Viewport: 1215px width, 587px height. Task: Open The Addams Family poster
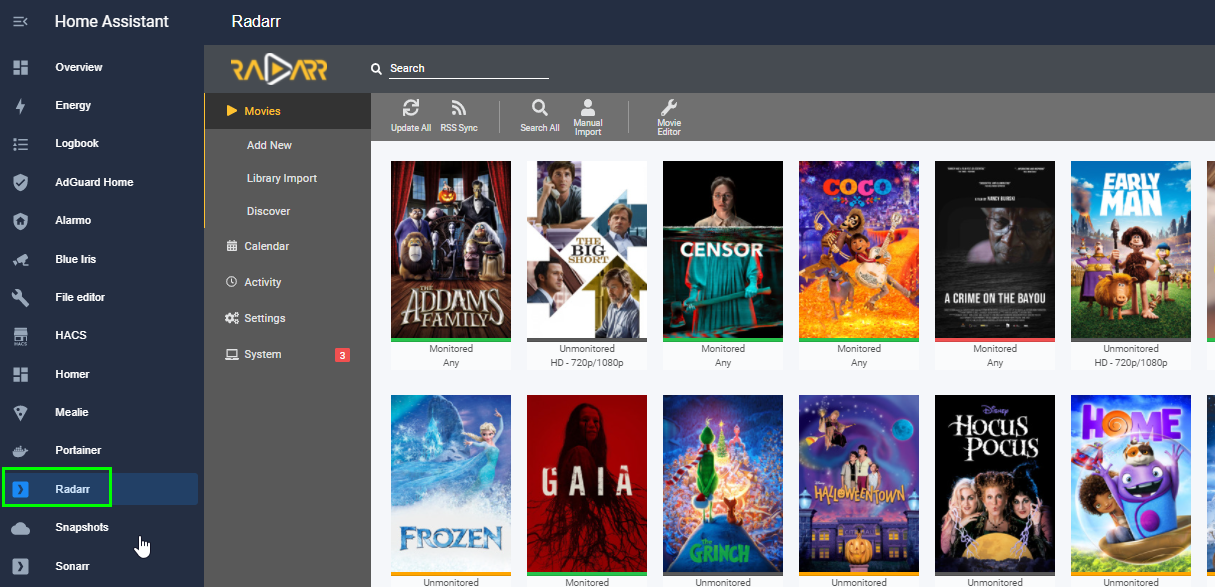(451, 249)
